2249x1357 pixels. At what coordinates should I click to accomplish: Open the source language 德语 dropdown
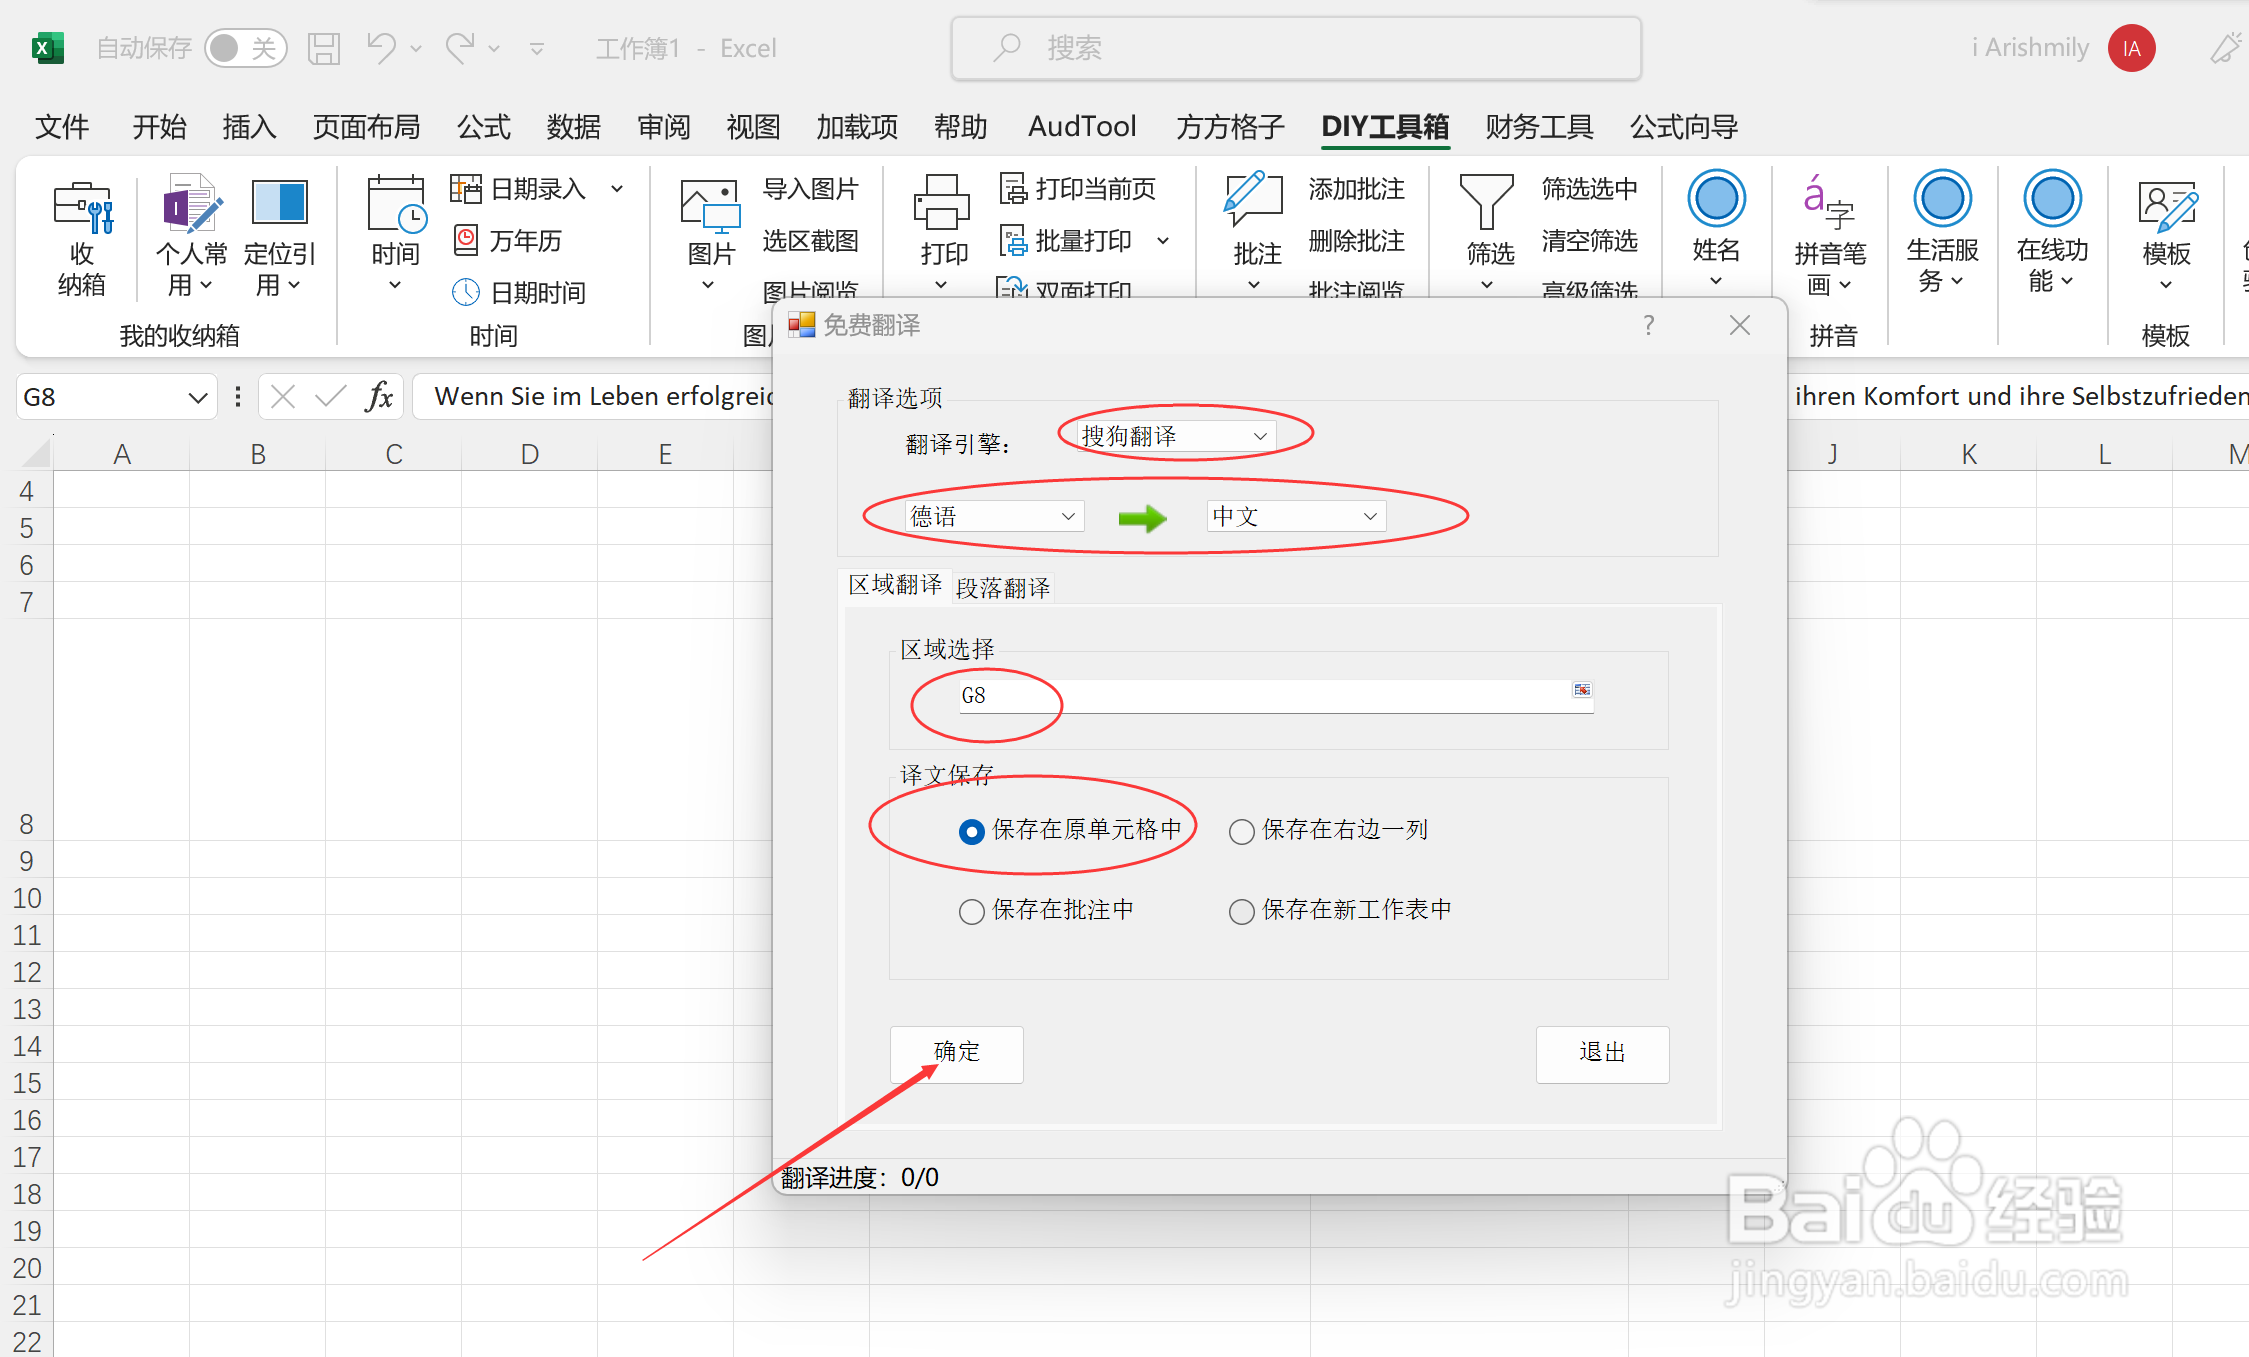(x=993, y=516)
